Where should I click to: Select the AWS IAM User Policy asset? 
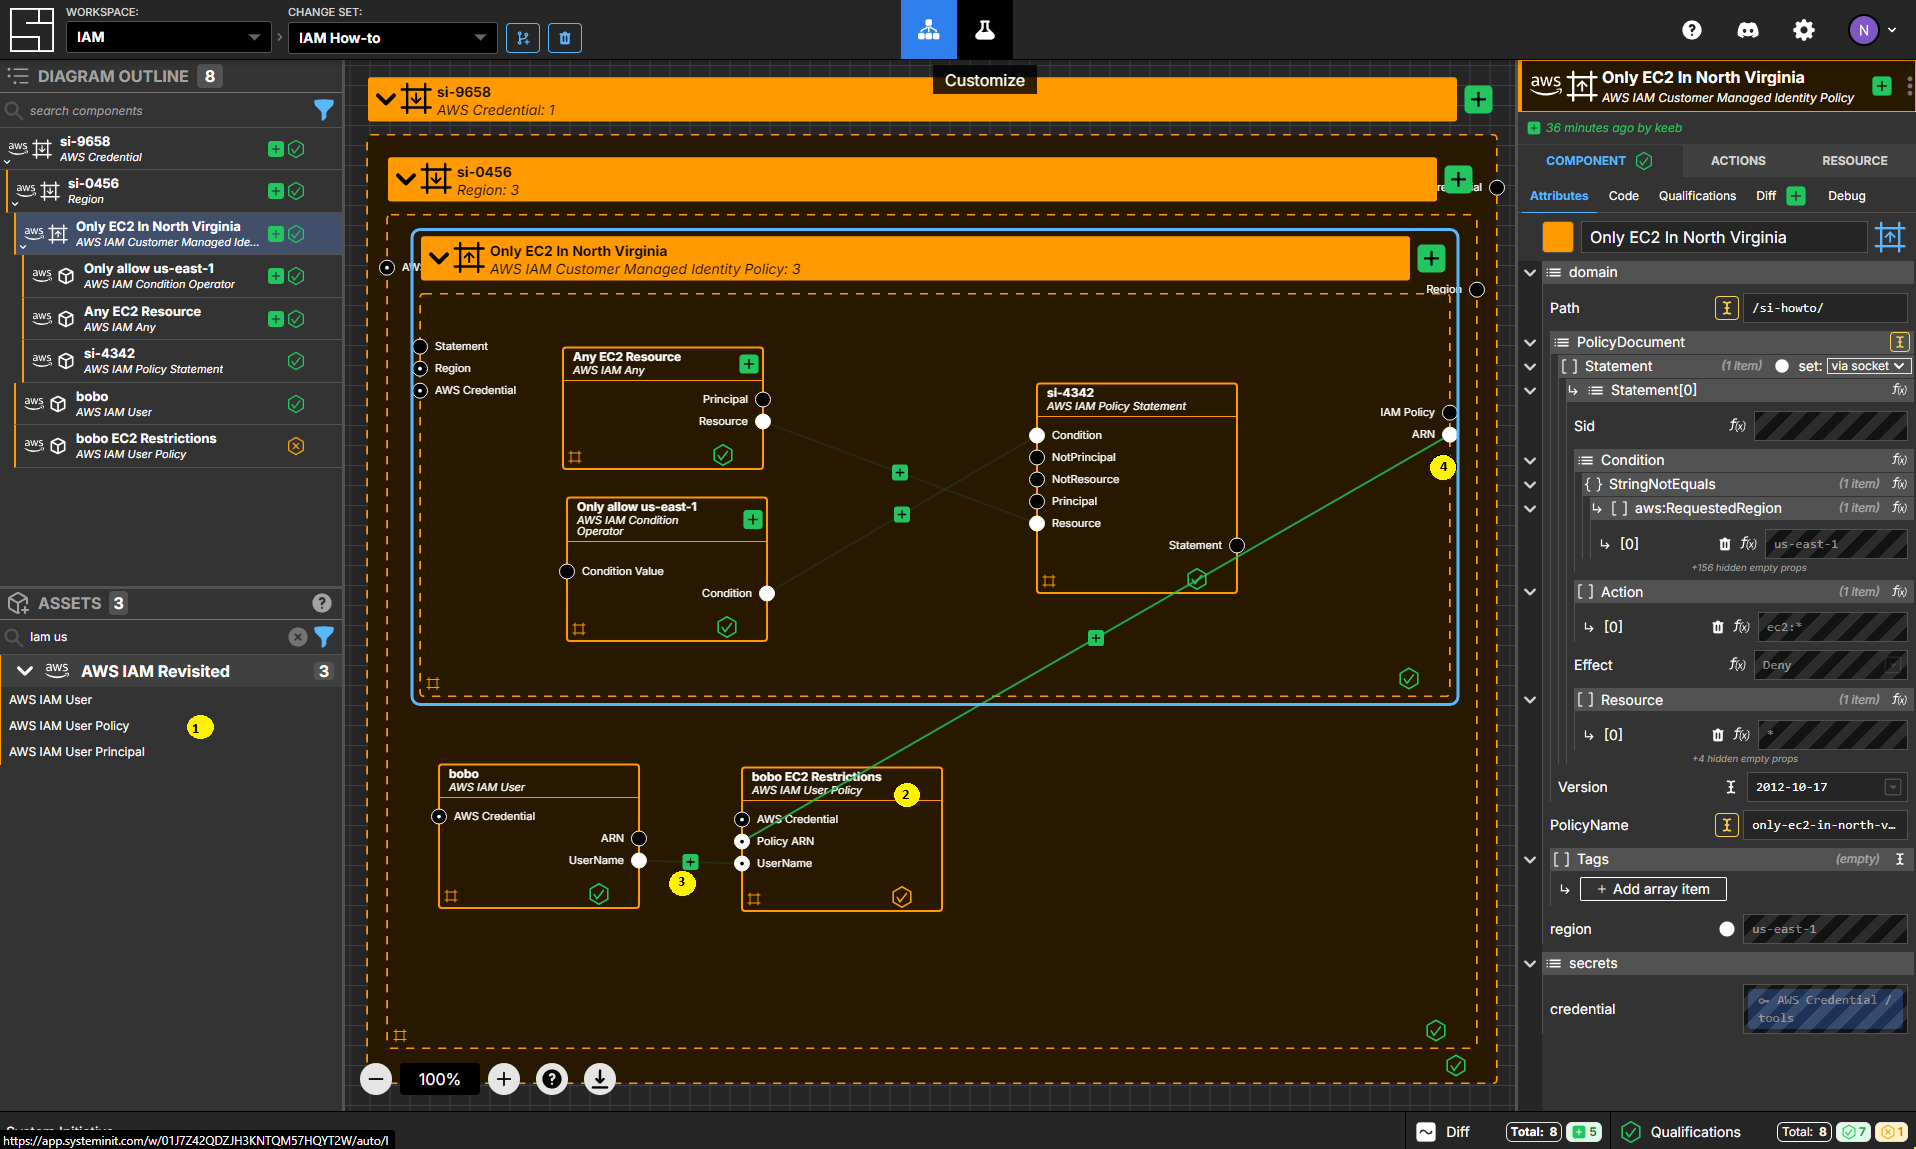69,726
